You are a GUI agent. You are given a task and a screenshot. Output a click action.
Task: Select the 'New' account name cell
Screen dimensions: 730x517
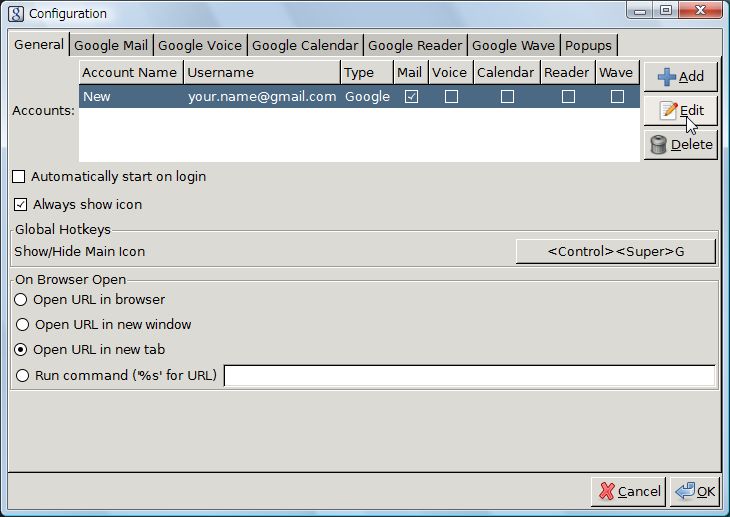coord(131,97)
